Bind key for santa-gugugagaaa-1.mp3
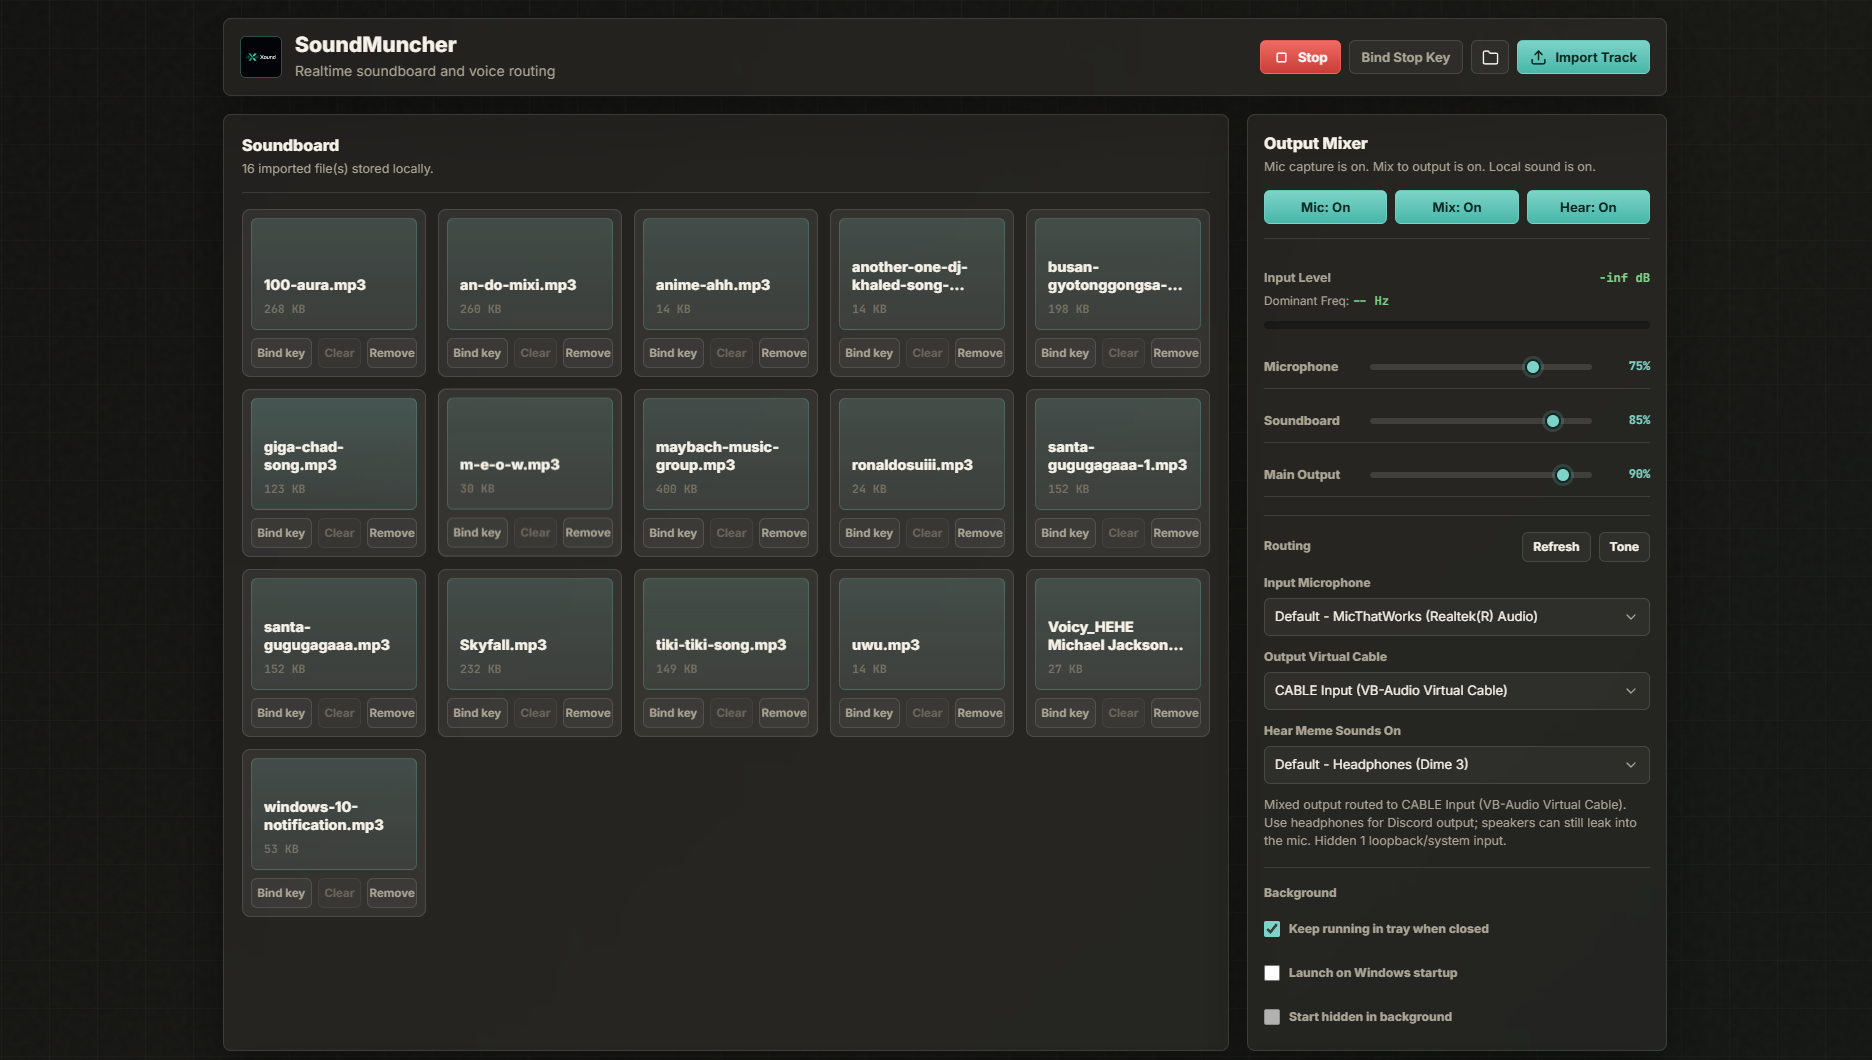1872x1060 pixels. click(1065, 533)
